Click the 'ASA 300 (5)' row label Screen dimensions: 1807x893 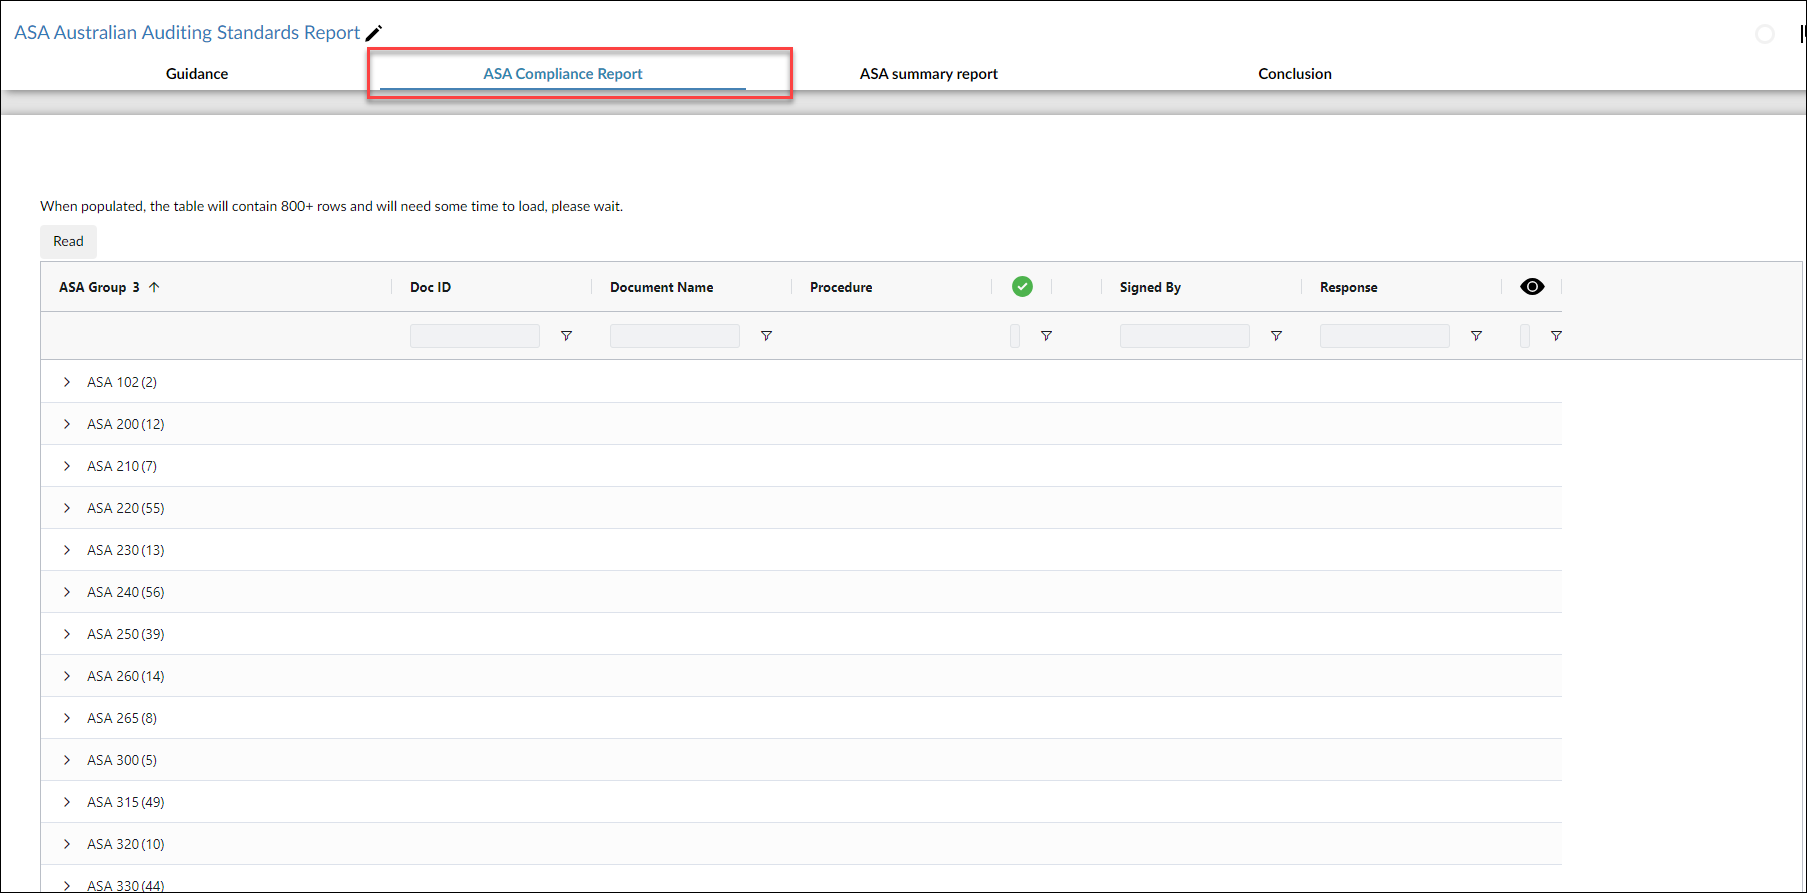tap(122, 760)
